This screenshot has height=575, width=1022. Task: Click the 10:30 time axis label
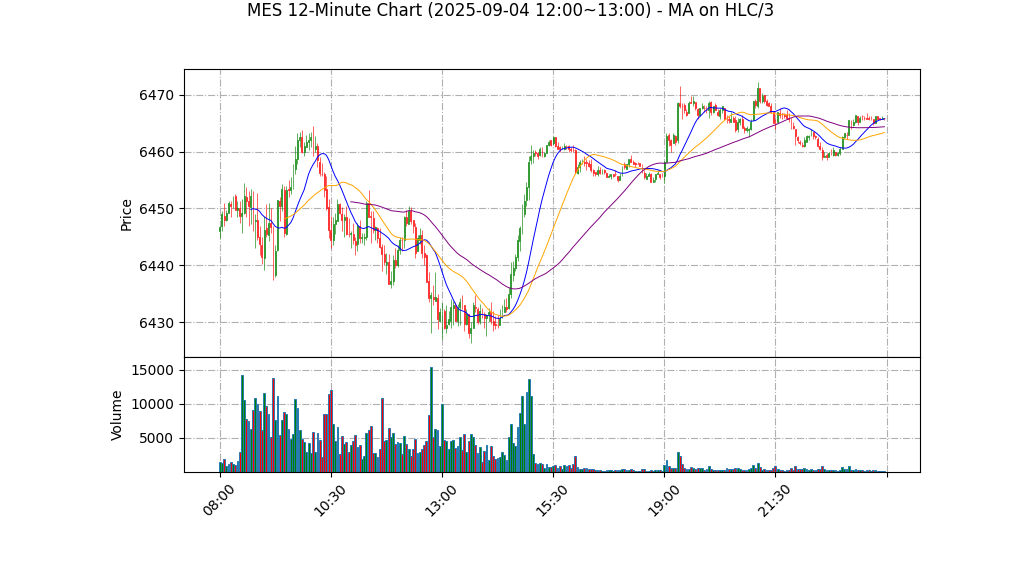pyautogui.click(x=330, y=500)
